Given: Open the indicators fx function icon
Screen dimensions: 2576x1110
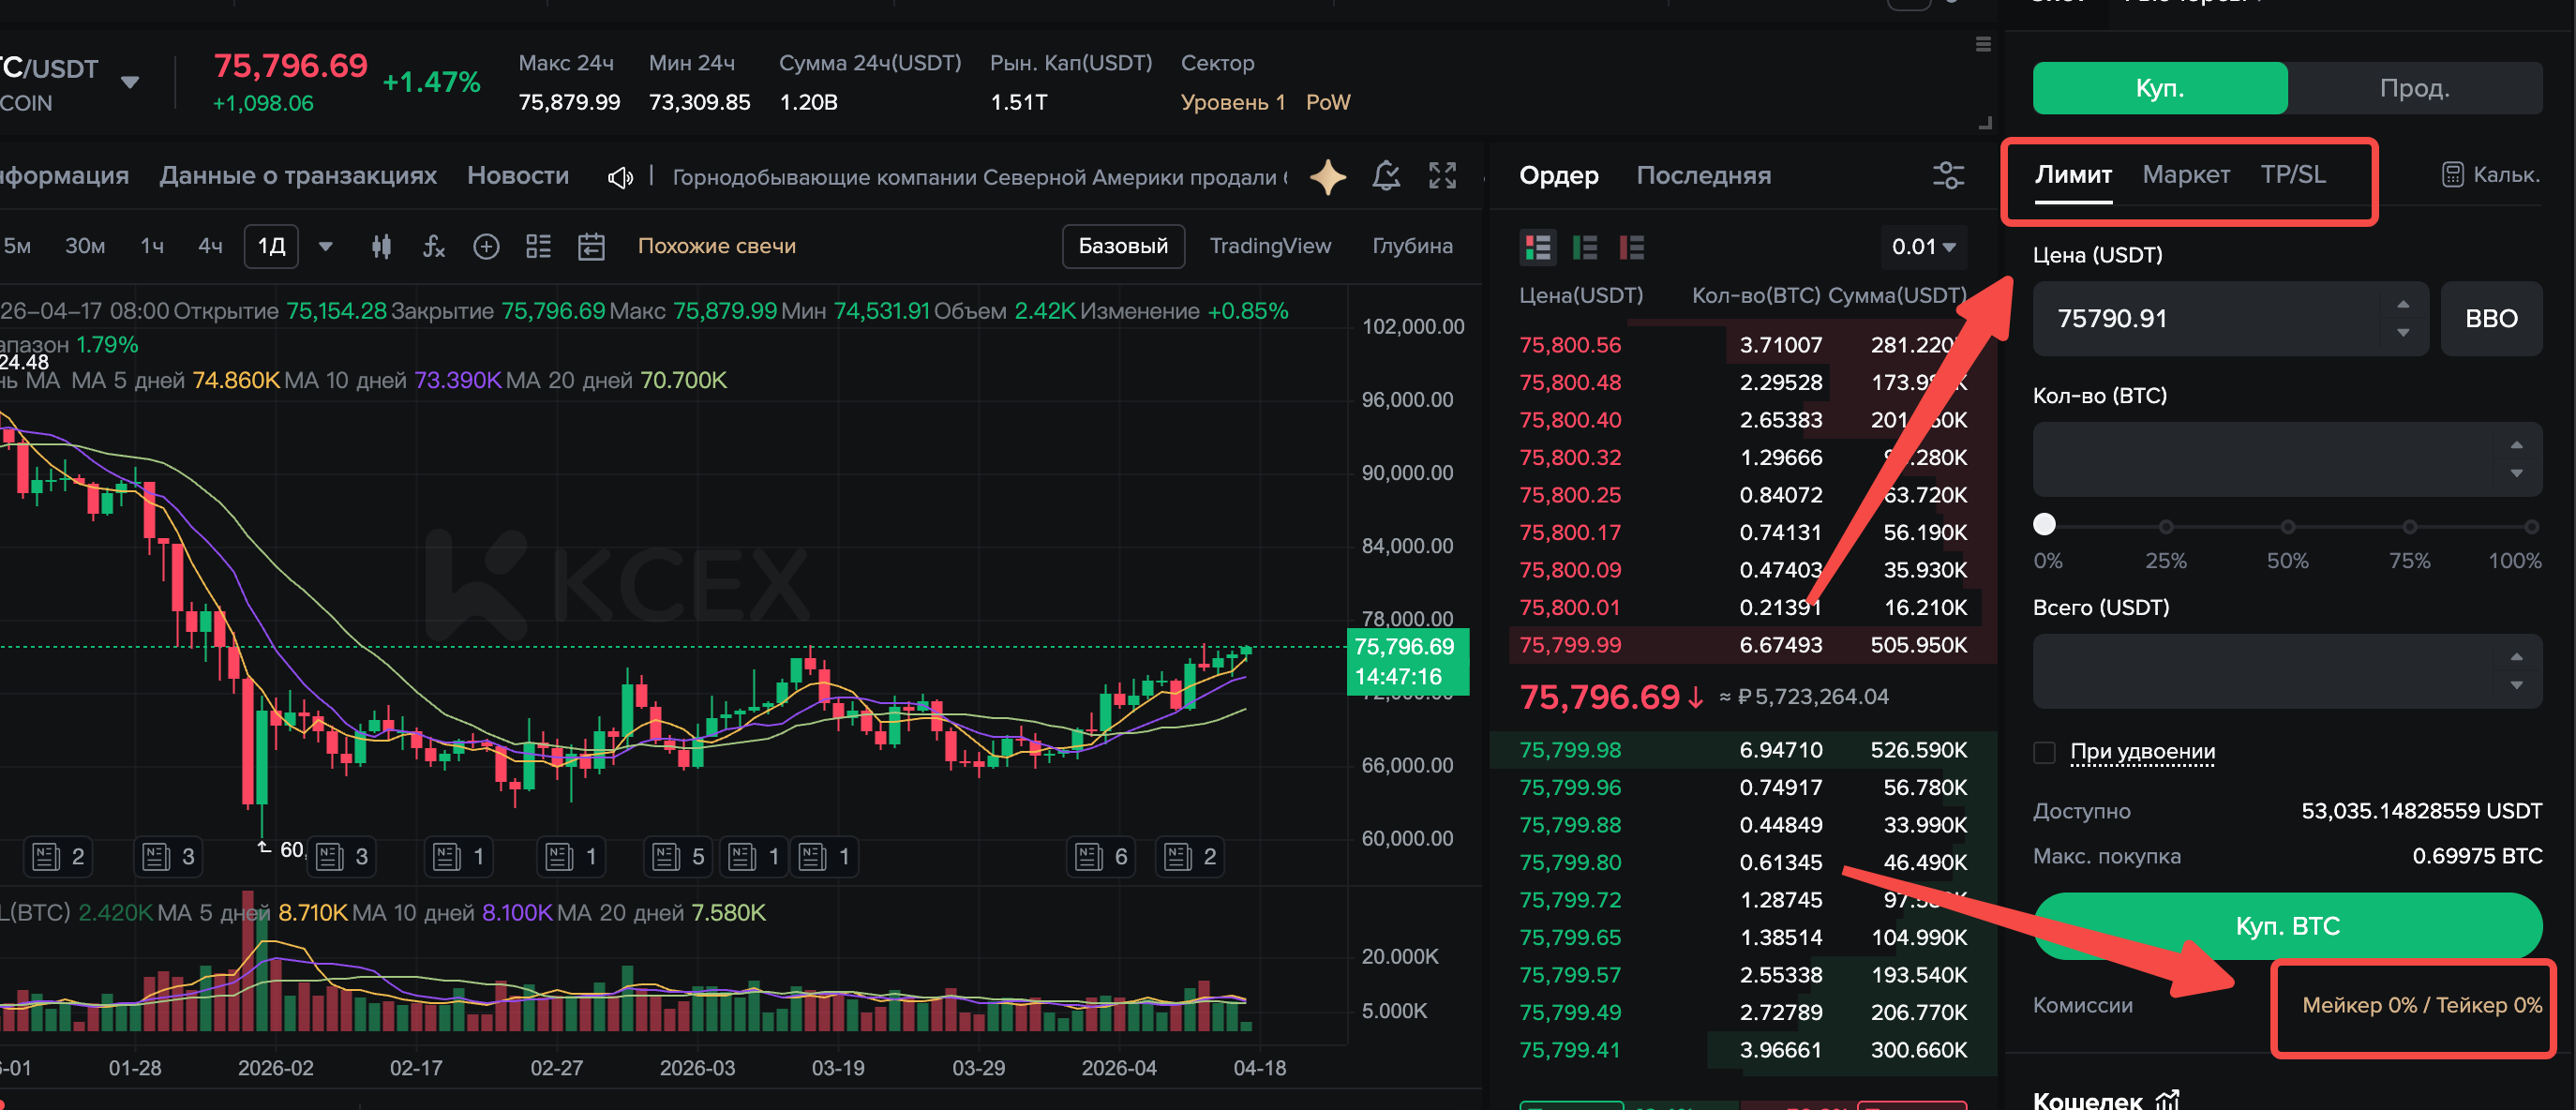Looking at the screenshot, I should tap(433, 246).
